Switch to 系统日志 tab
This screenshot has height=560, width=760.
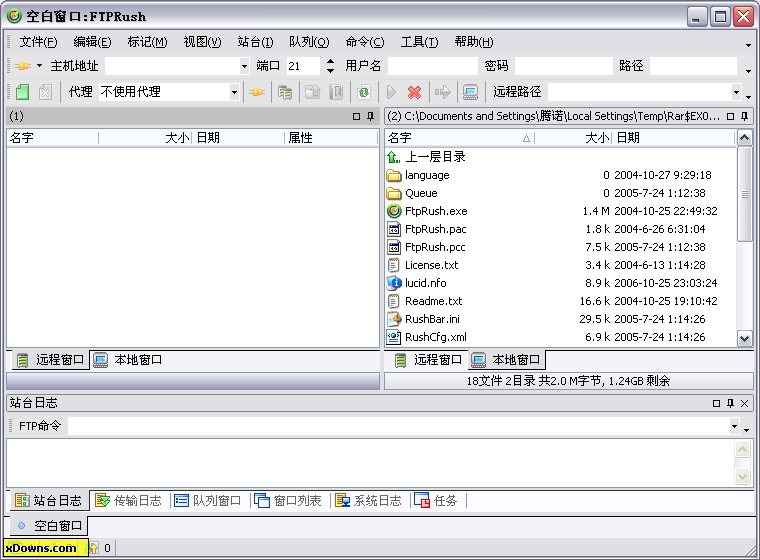pyautogui.click(x=368, y=500)
